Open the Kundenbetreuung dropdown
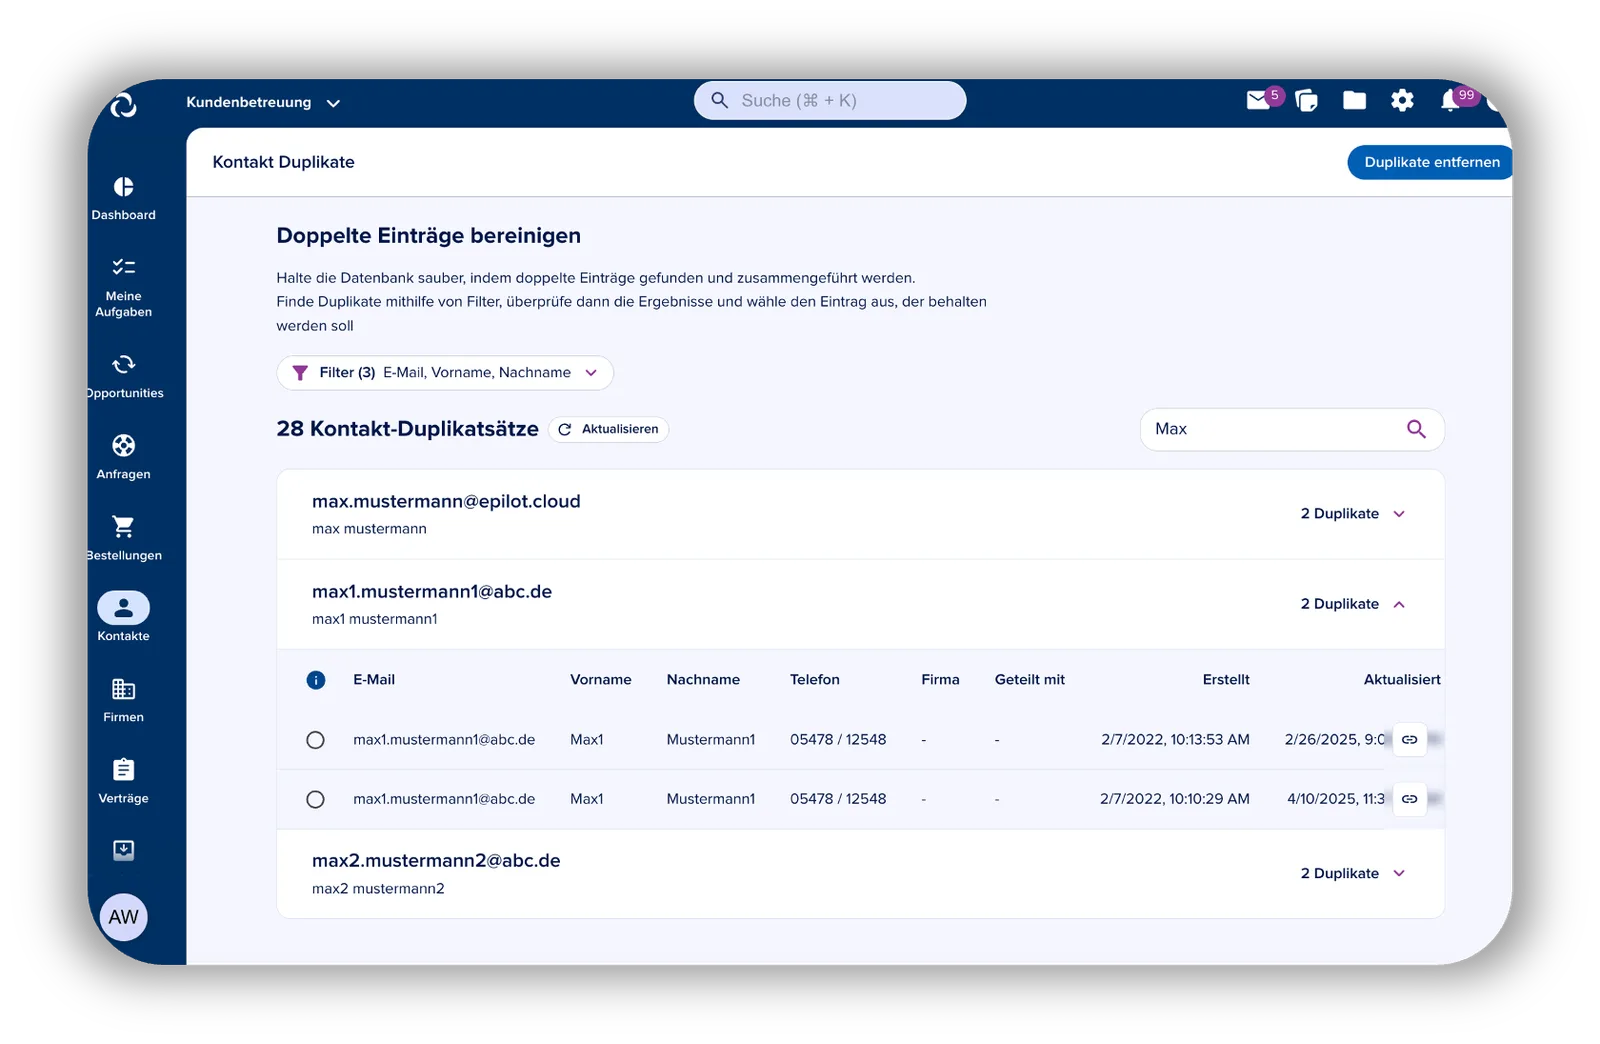Image resolution: width=1600 pixels, height=1044 pixels. [263, 102]
